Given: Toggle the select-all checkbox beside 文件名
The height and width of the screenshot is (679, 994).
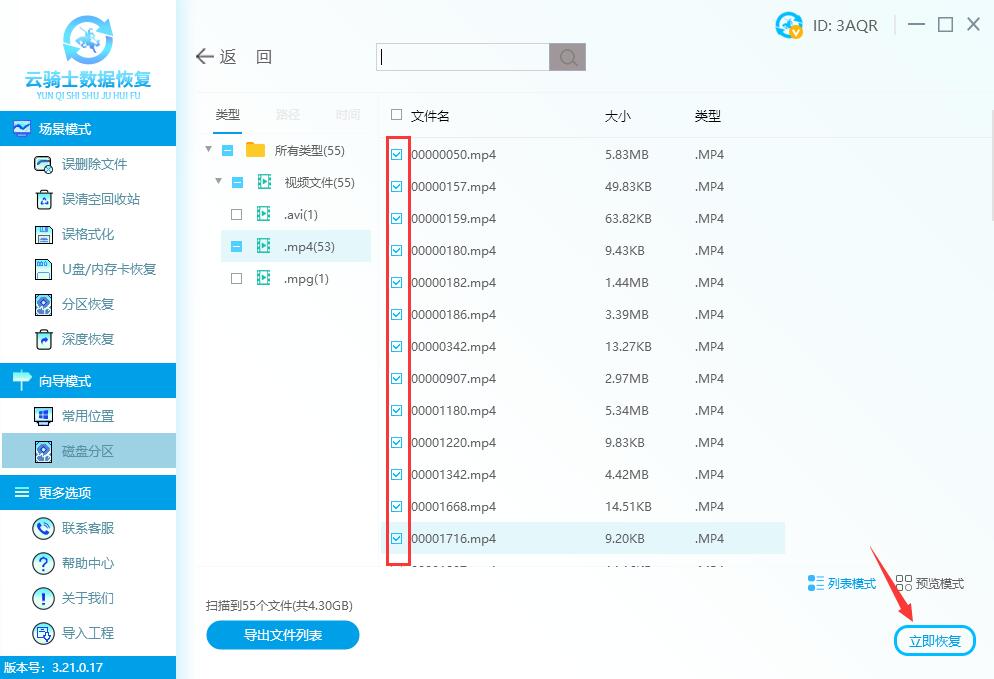Looking at the screenshot, I should pos(397,115).
